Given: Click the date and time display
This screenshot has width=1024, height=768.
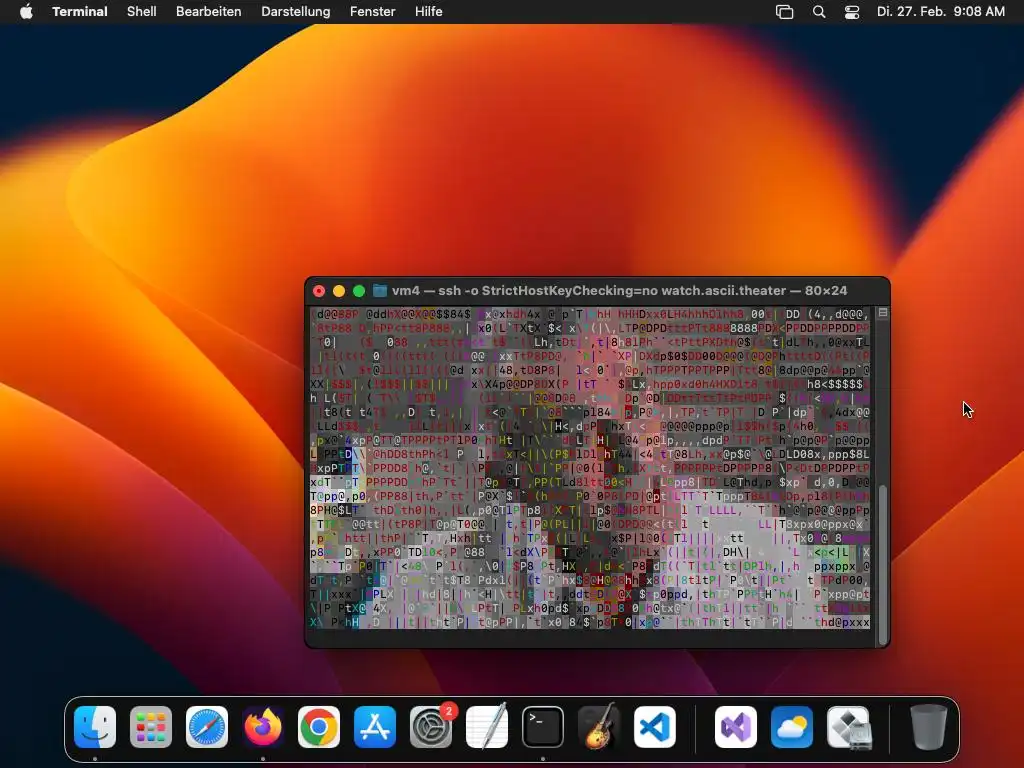Looking at the screenshot, I should 940,12.
